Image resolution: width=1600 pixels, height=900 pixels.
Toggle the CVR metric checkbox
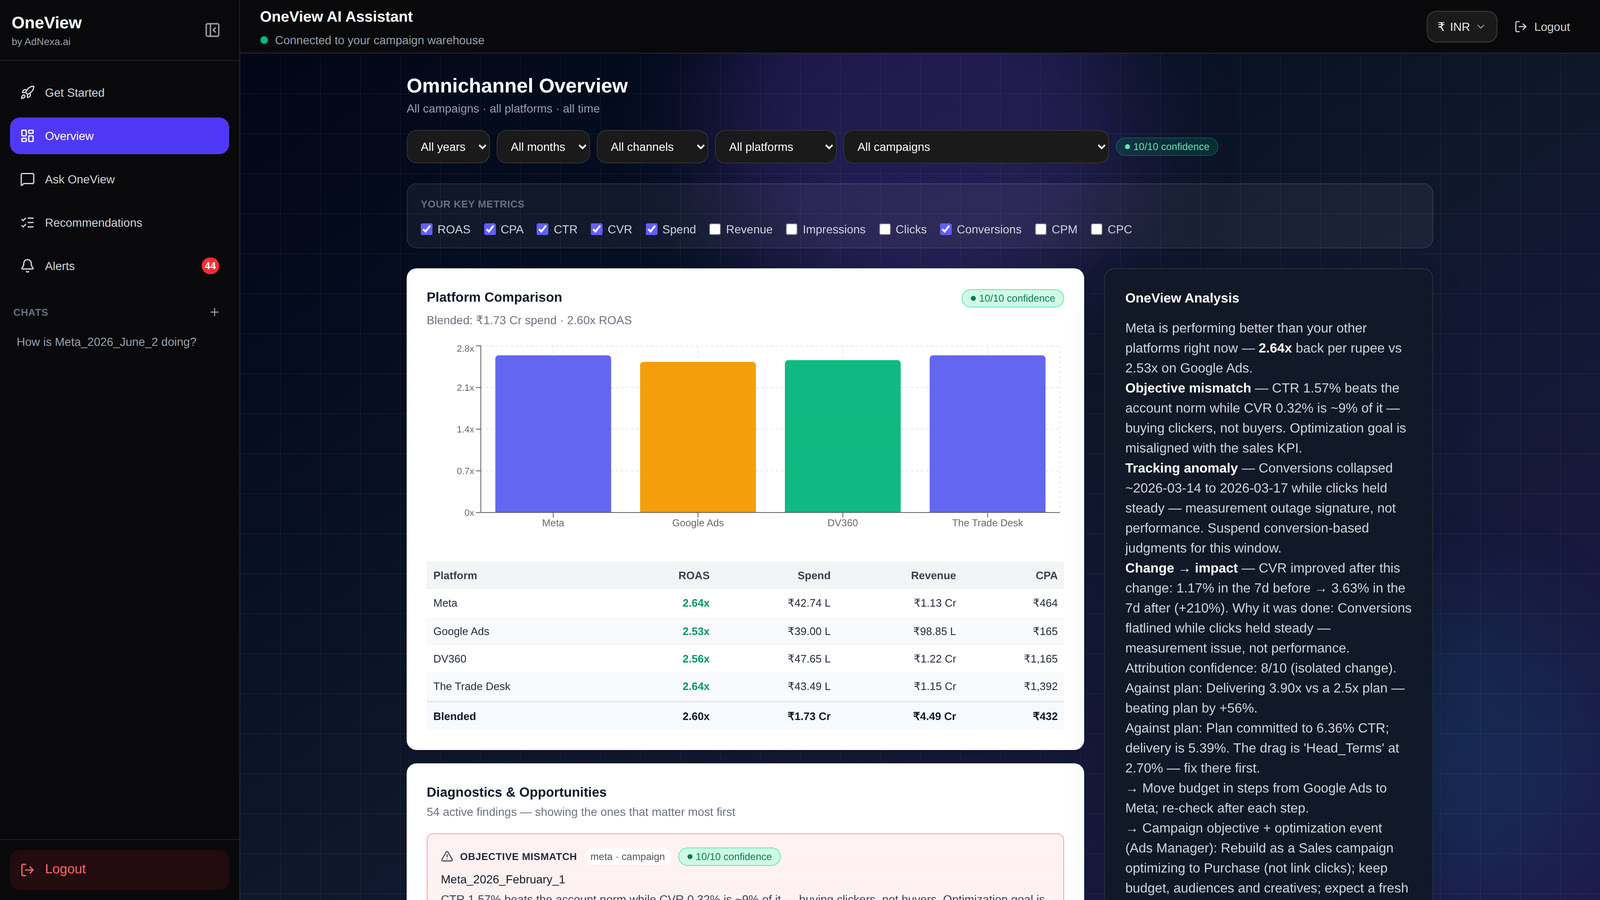(x=597, y=229)
